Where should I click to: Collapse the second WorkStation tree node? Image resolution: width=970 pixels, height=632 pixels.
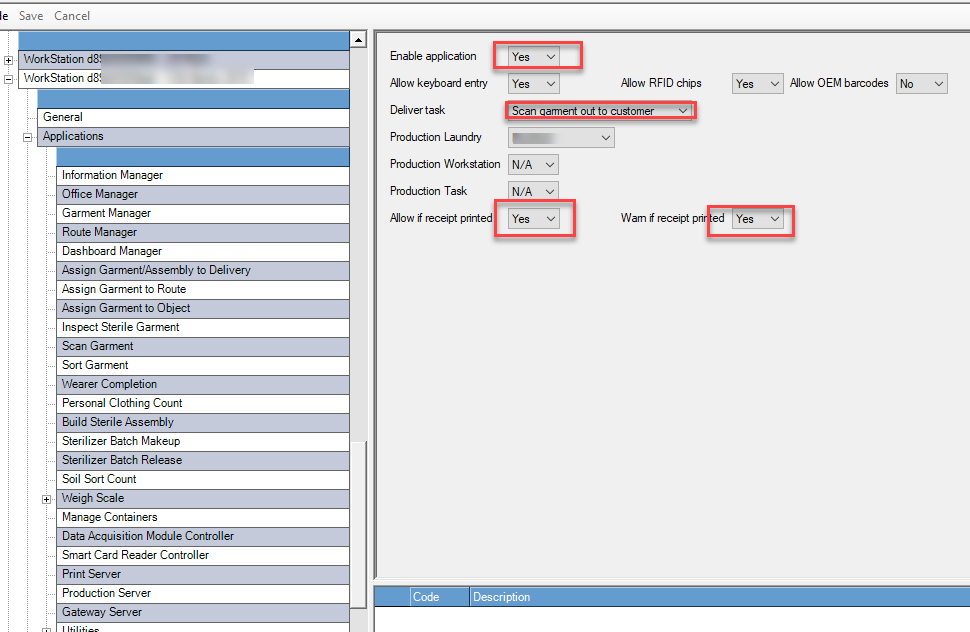point(7,78)
